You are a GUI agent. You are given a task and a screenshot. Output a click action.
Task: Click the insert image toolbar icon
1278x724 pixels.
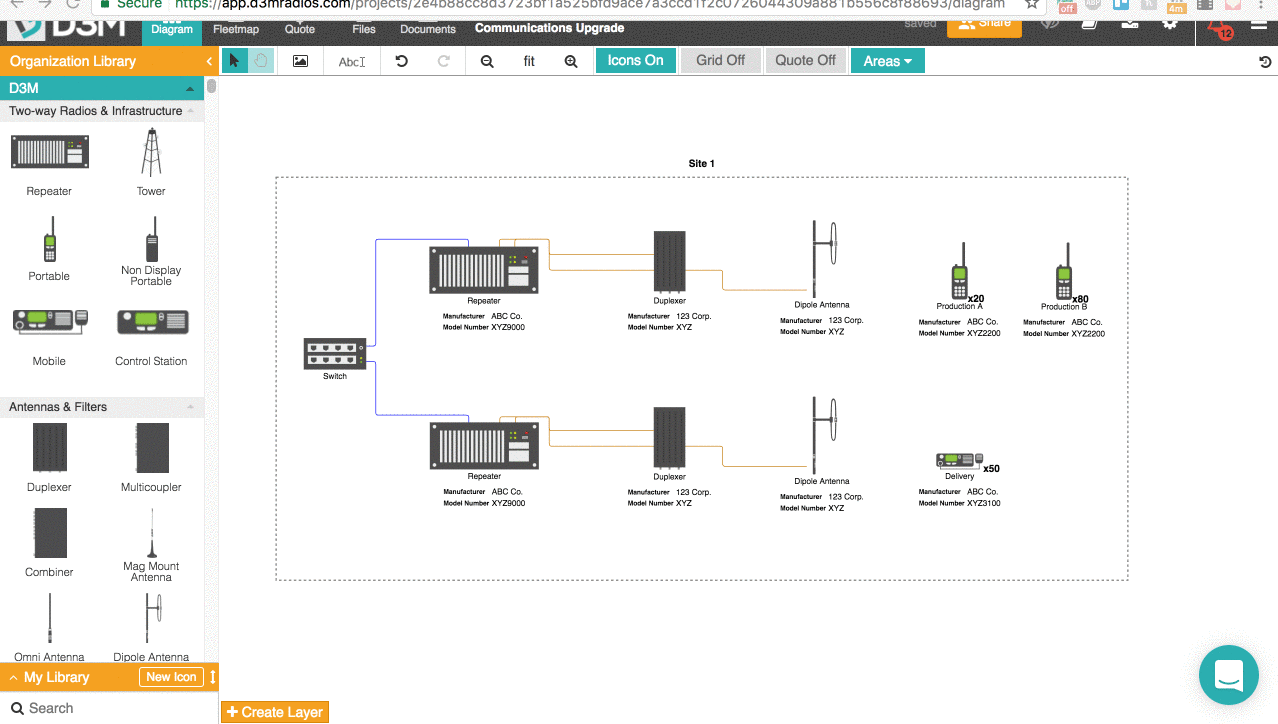pyautogui.click(x=302, y=60)
